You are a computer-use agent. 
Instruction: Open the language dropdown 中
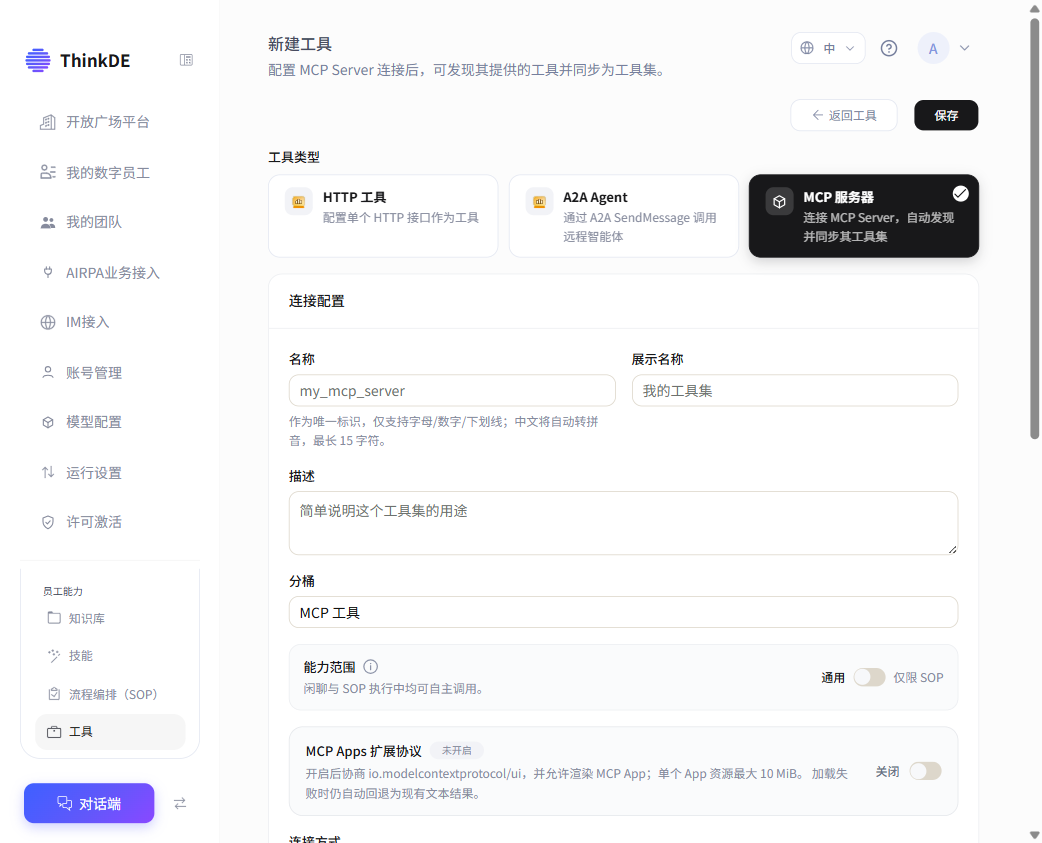[x=828, y=48]
